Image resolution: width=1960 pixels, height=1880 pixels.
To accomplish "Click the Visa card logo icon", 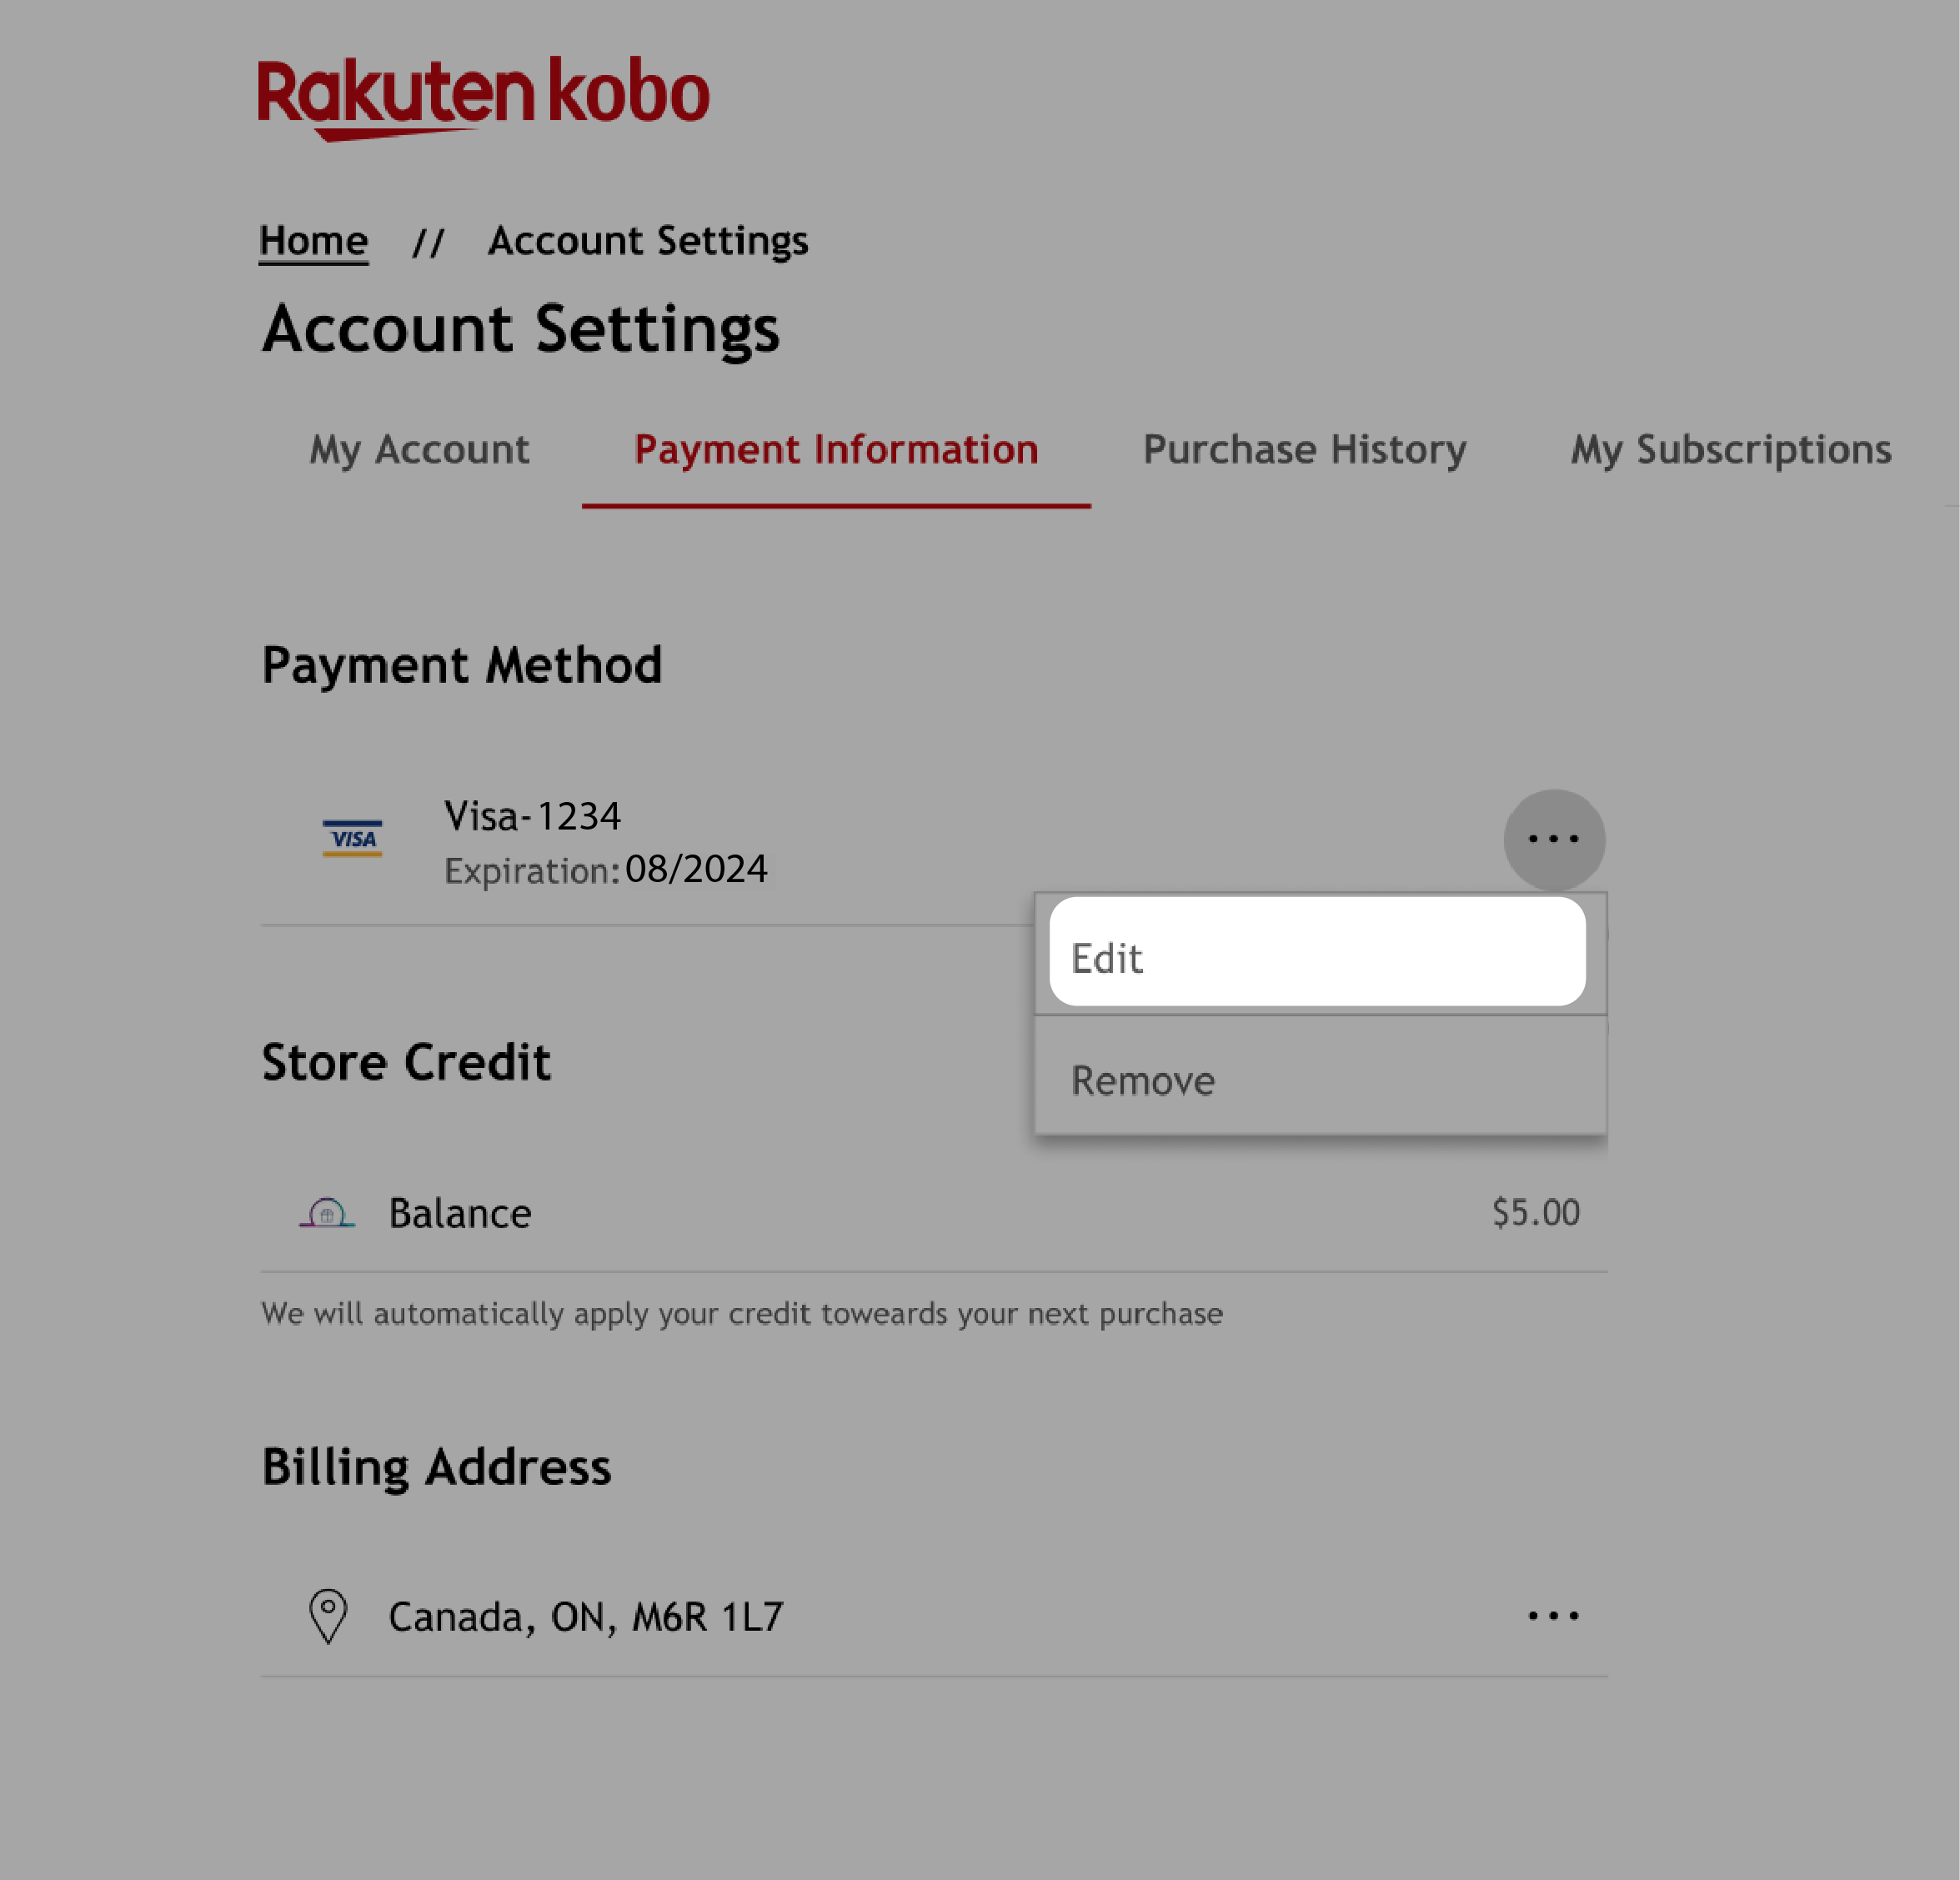I will (x=350, y=839).
